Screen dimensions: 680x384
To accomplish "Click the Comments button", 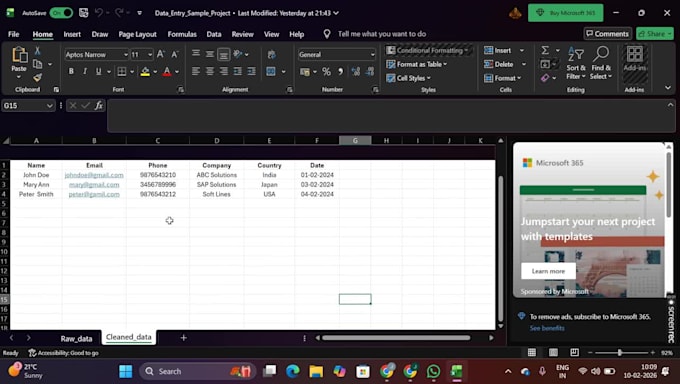I will pyautogui.click(x=607, y=34).
